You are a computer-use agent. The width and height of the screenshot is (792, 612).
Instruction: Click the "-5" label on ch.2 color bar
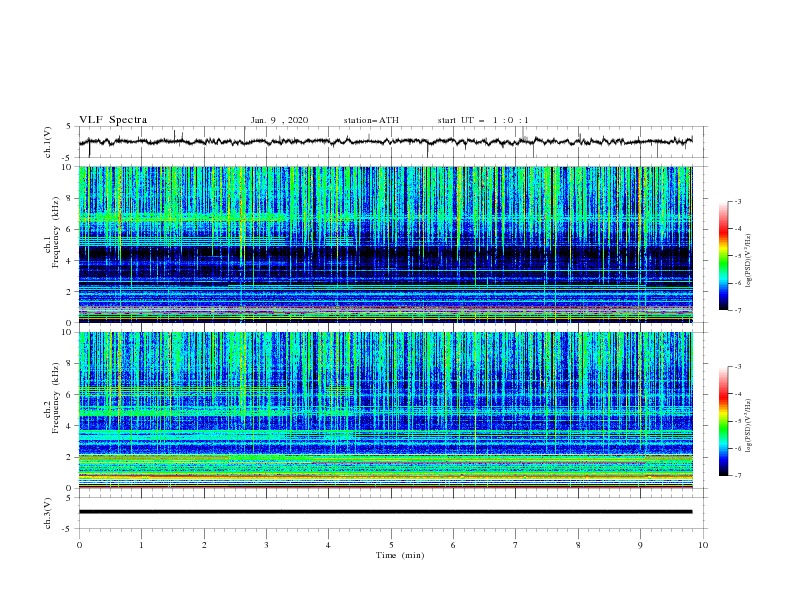coord(737,421)
